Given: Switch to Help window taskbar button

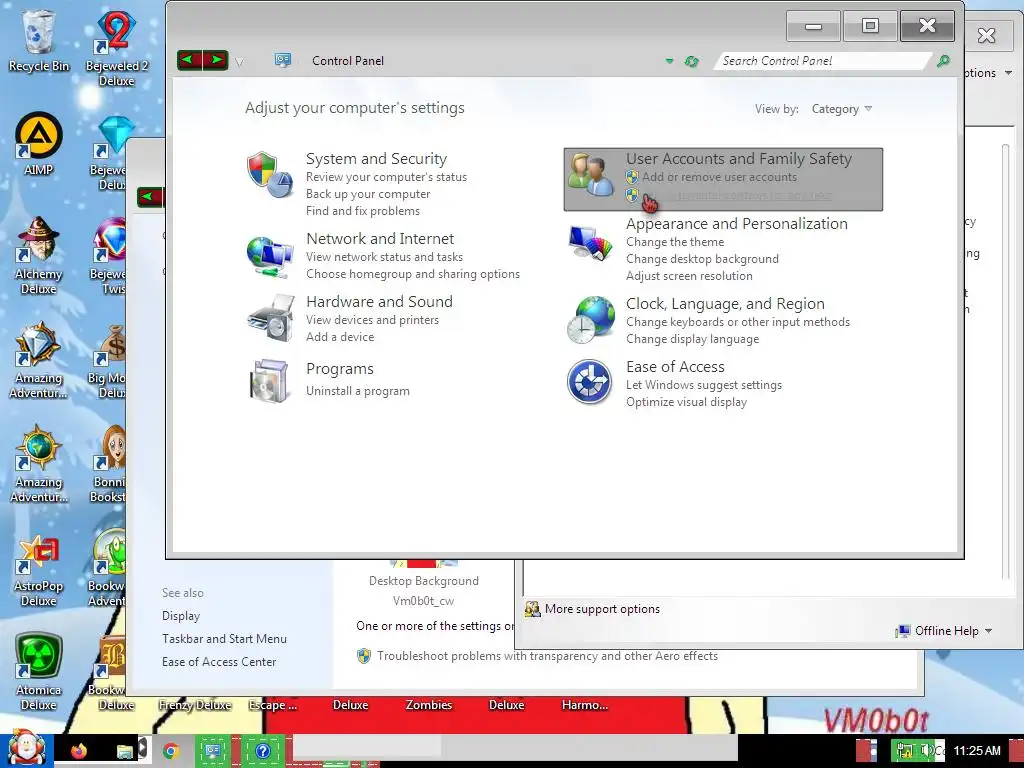Looking at the screenshot, I should 263,751.
